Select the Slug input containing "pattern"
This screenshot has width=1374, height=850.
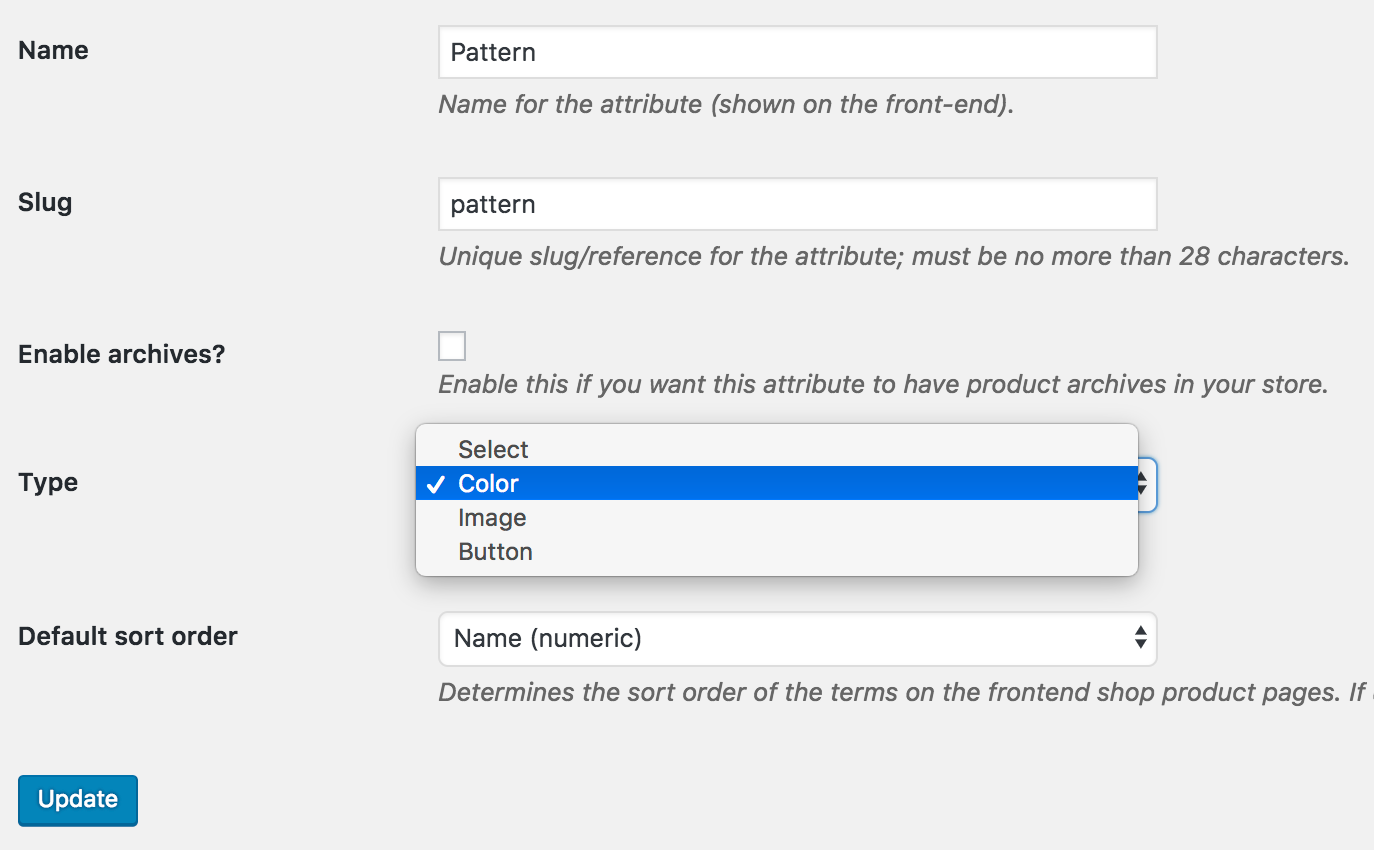click(x=797, y=203)
